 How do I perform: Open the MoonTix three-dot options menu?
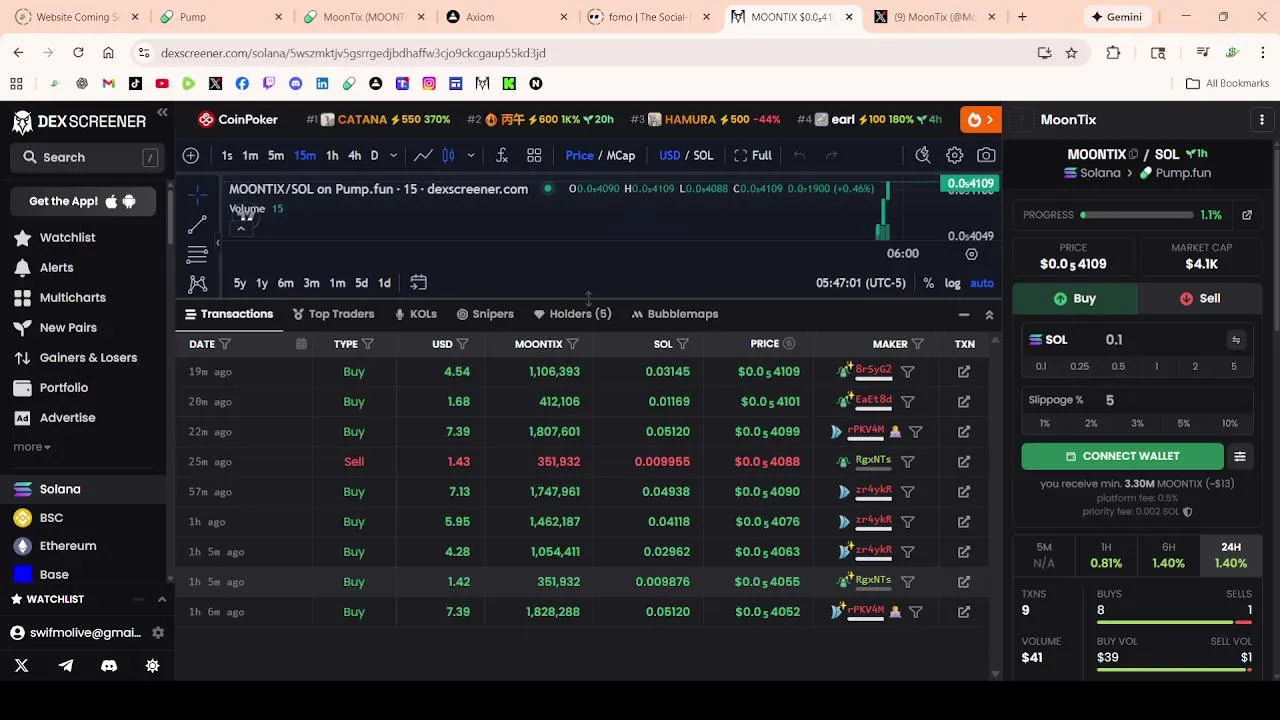(1262, 120)
